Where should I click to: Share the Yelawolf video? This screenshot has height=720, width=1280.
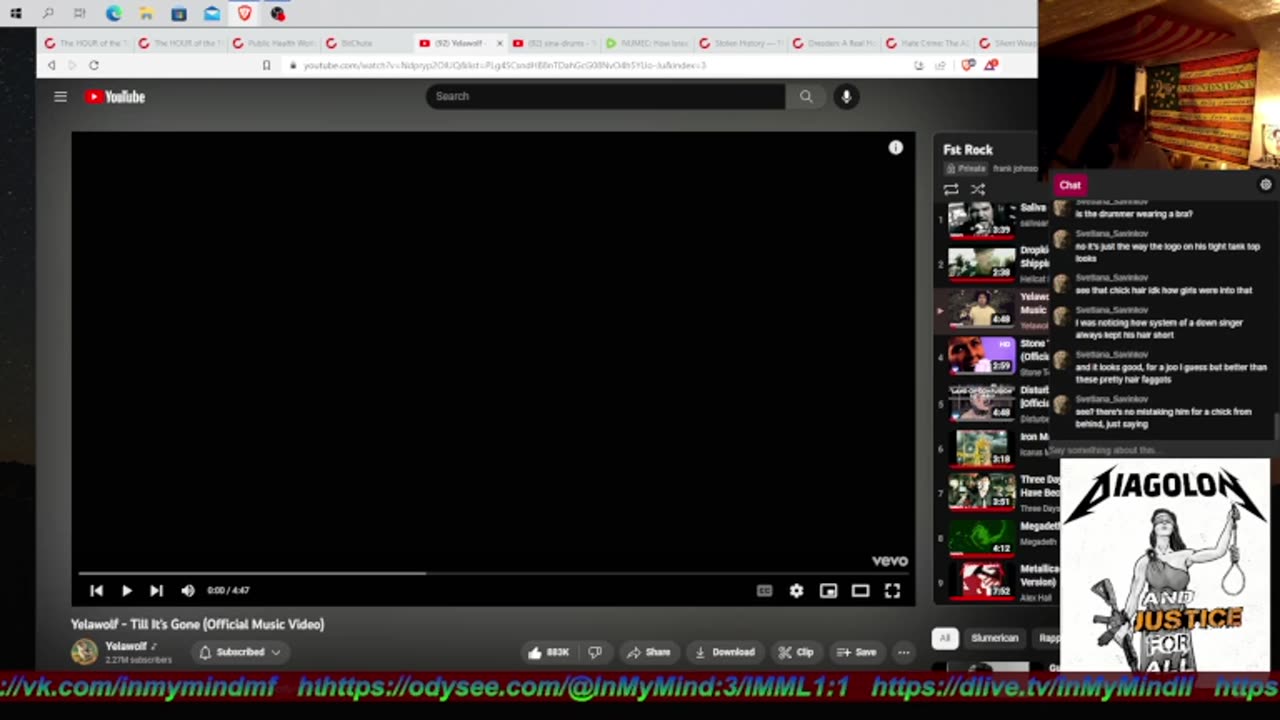[649, 652]
